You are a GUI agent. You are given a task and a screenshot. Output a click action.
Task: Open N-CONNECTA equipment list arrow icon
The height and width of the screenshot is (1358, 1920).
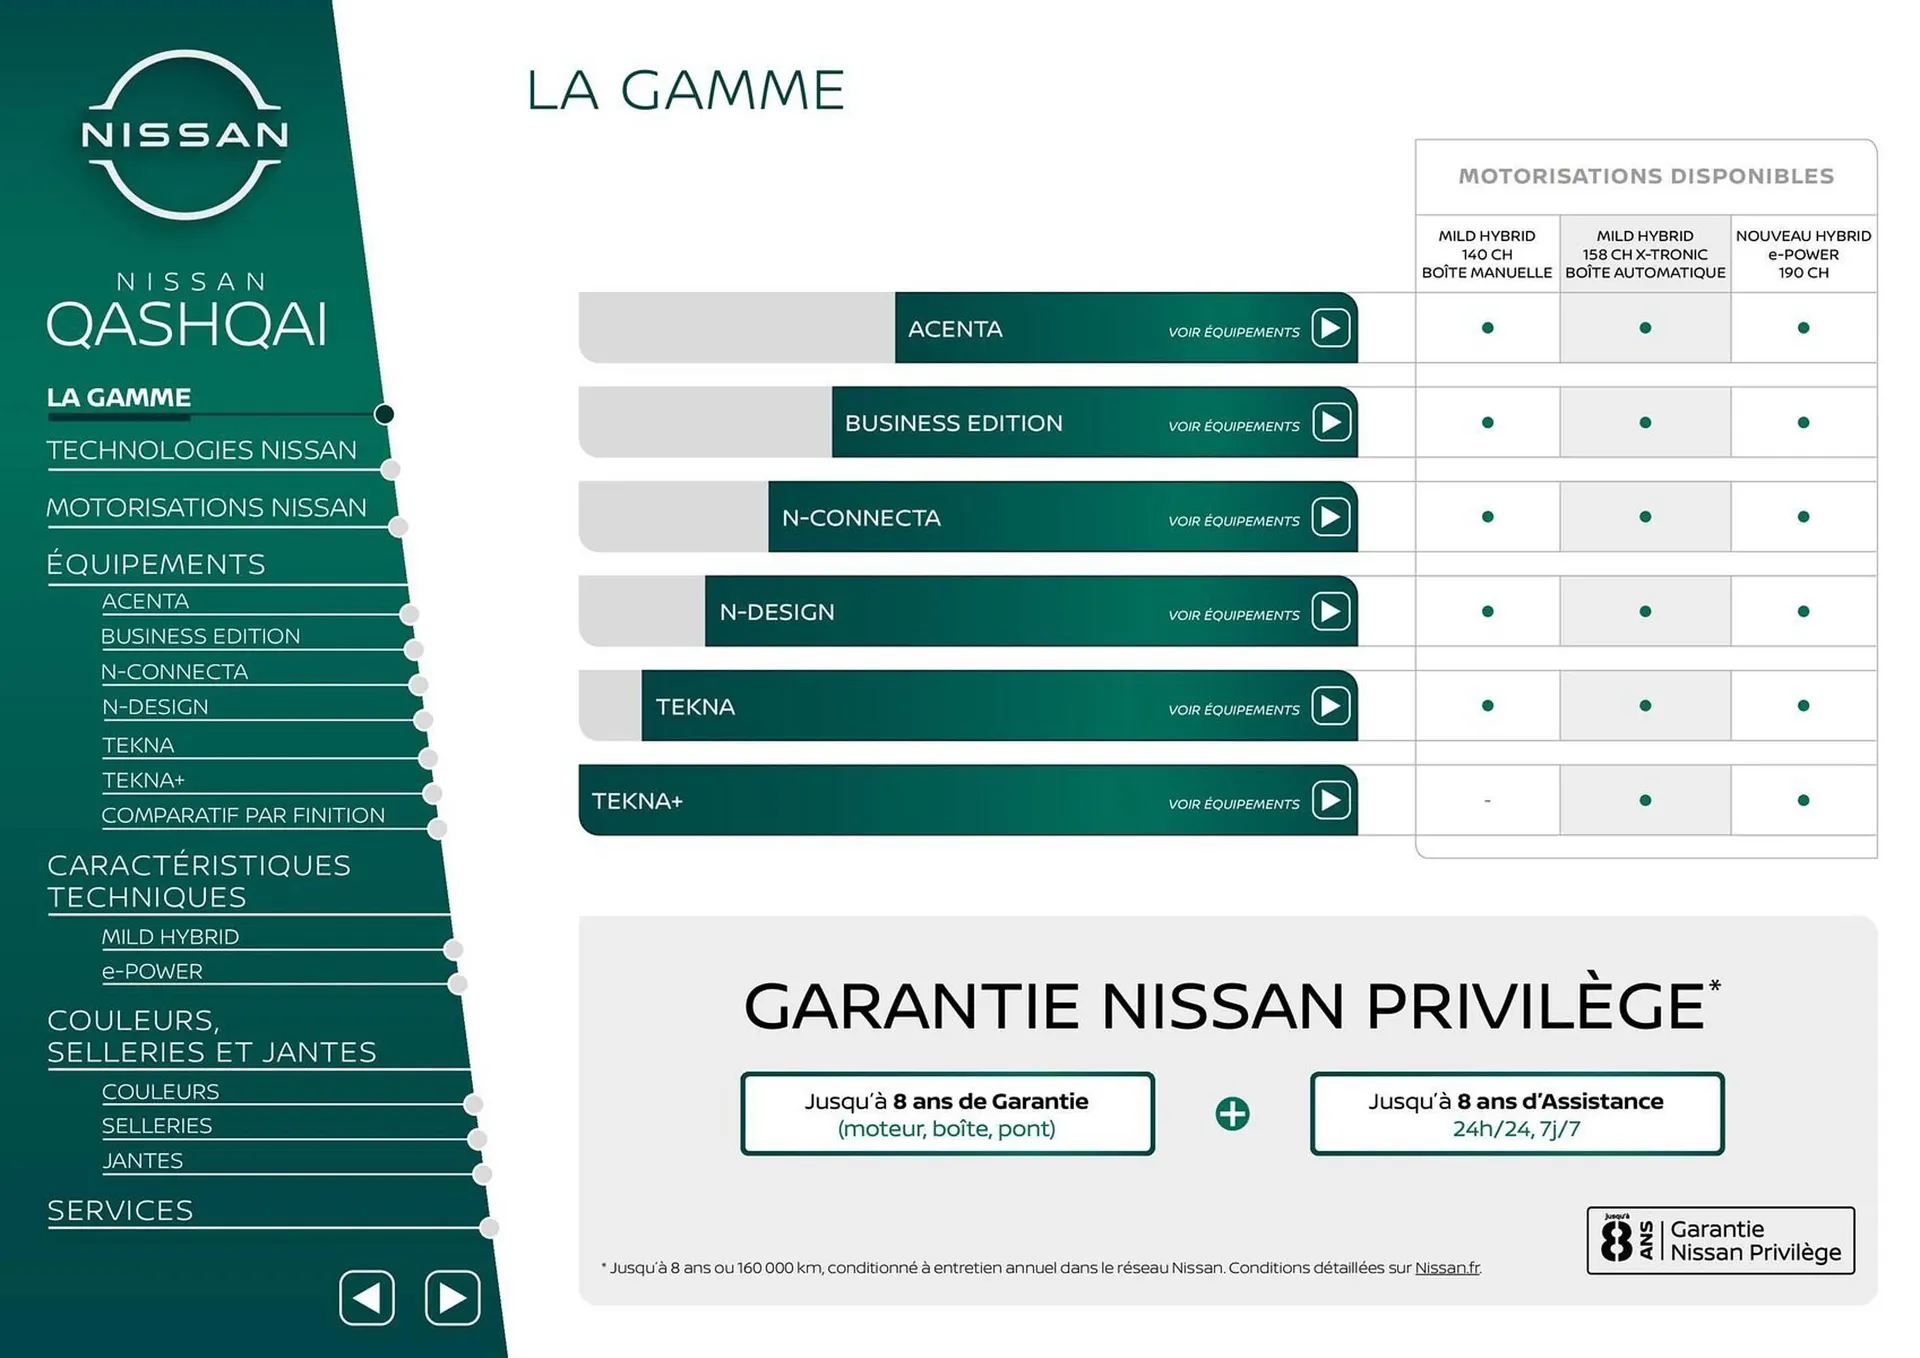click(x=1332, y=519)
